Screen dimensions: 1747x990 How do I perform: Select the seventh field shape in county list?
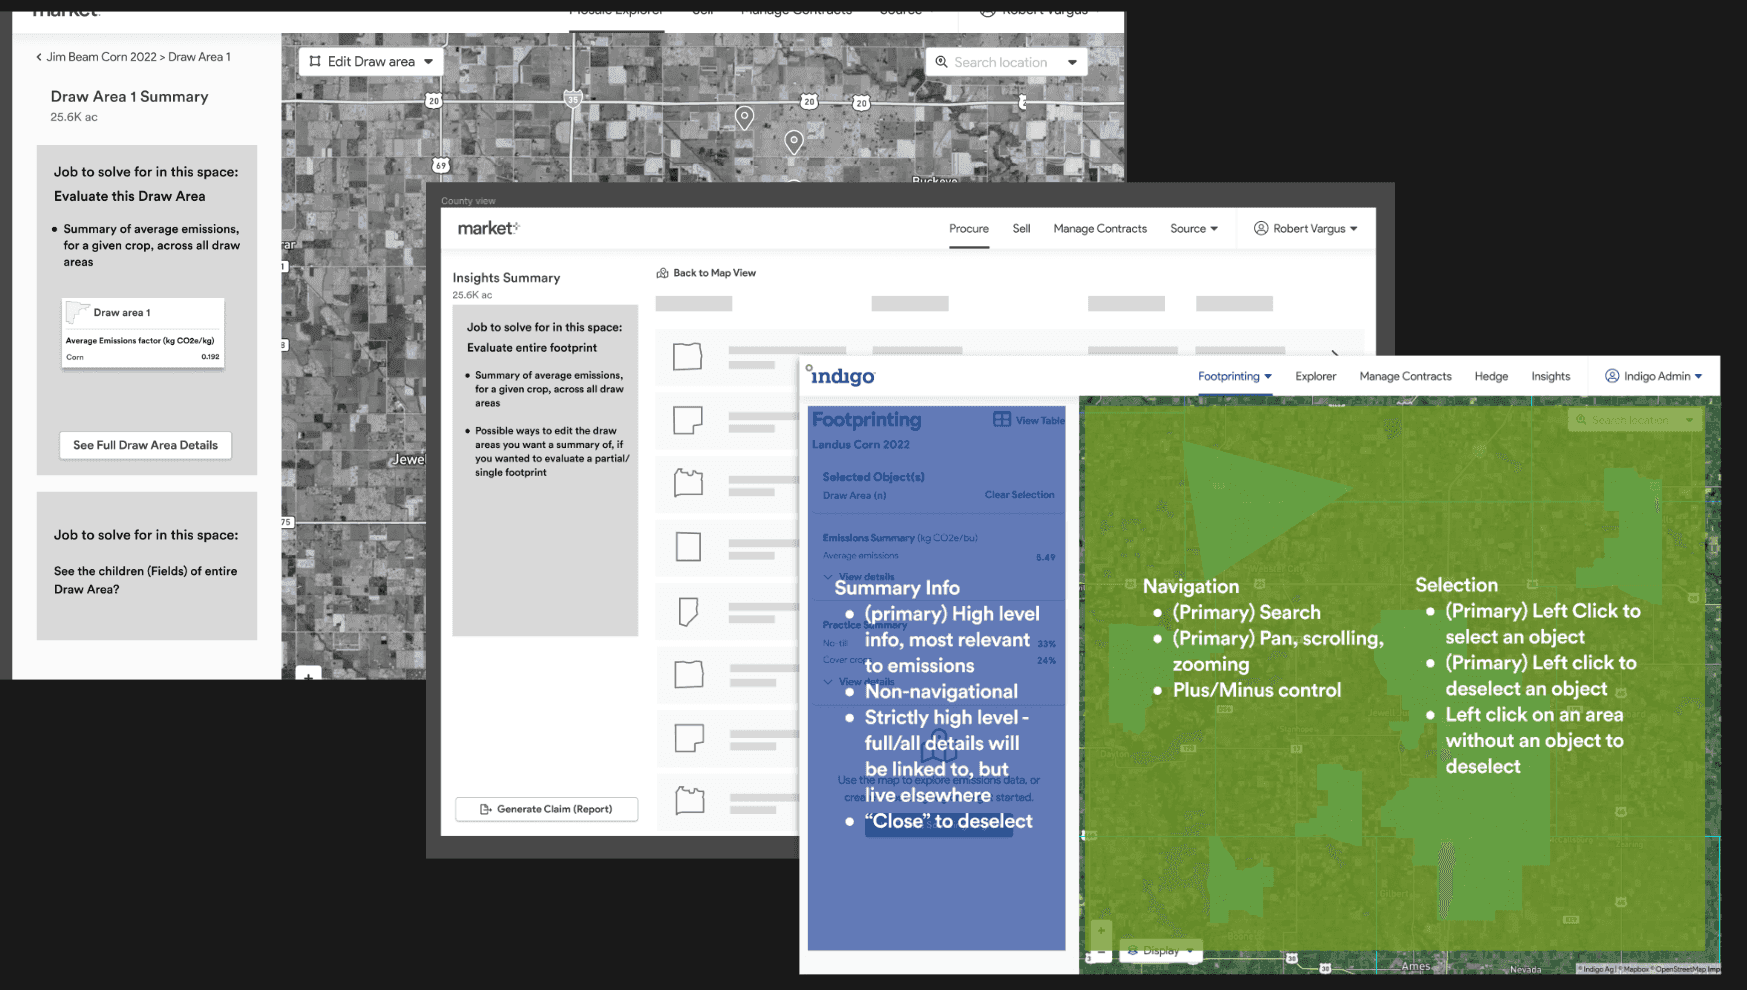(689, 738)
